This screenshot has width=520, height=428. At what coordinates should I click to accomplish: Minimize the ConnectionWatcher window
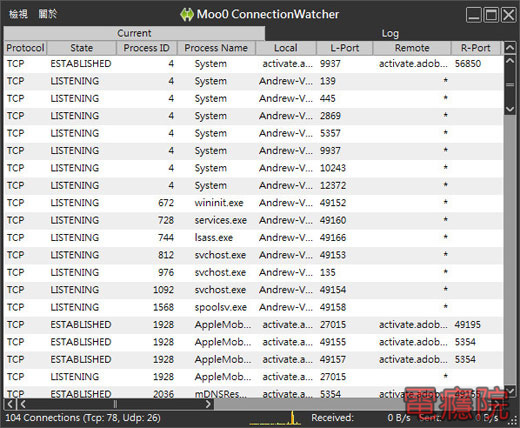point(474,15)
